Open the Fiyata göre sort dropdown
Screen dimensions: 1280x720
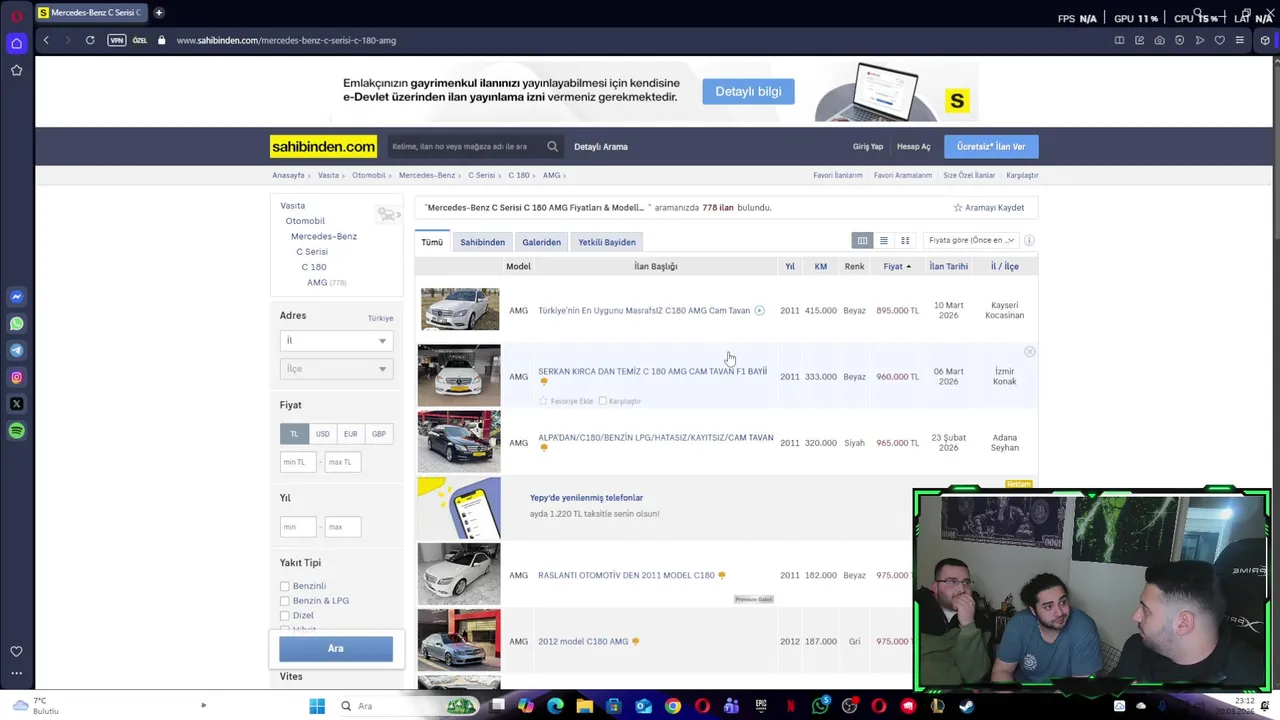coord(970,240)
